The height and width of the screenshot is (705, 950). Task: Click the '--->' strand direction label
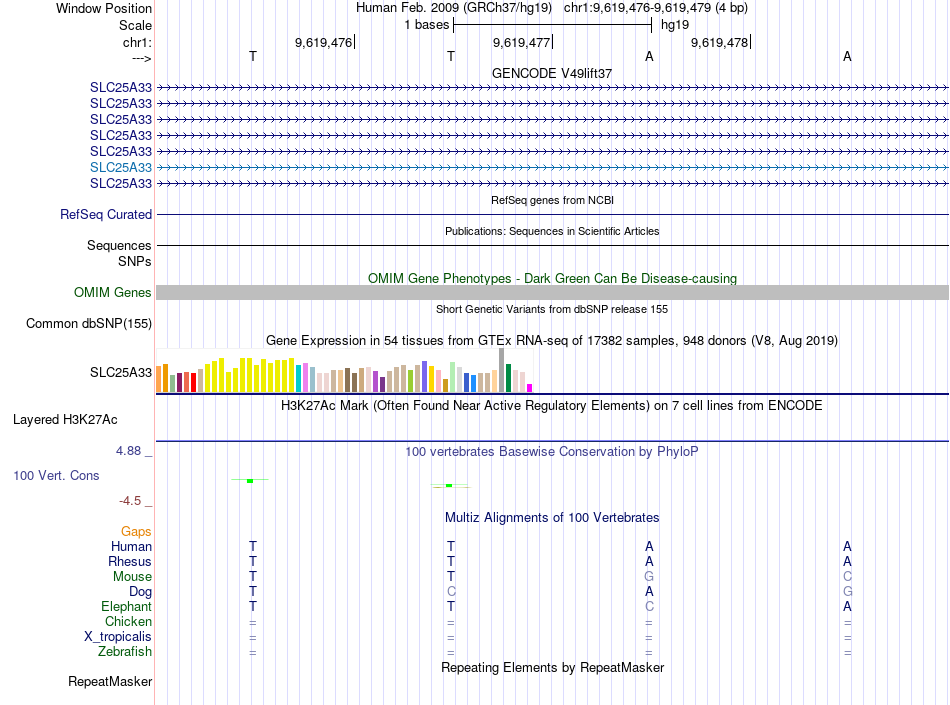141,59
